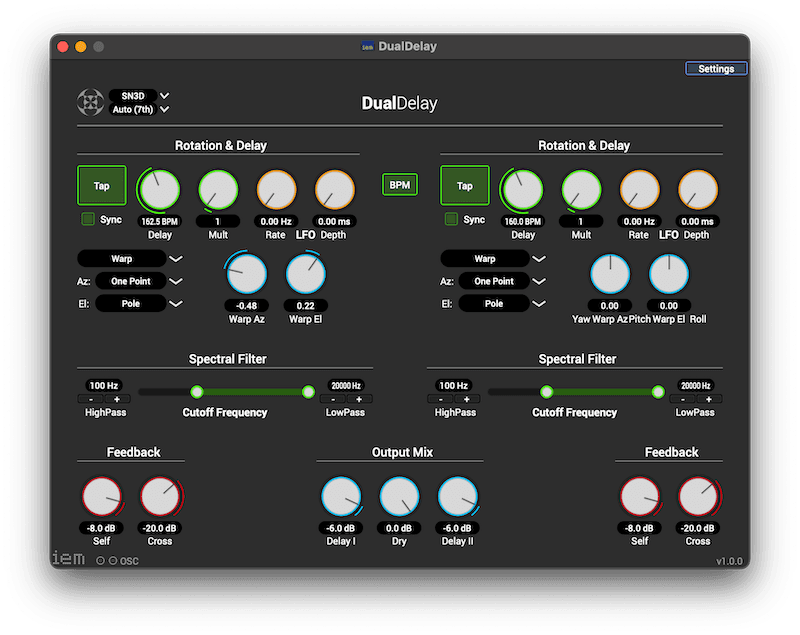Click the ambisonics sphere icon beside SN3D

click(91, 102)
